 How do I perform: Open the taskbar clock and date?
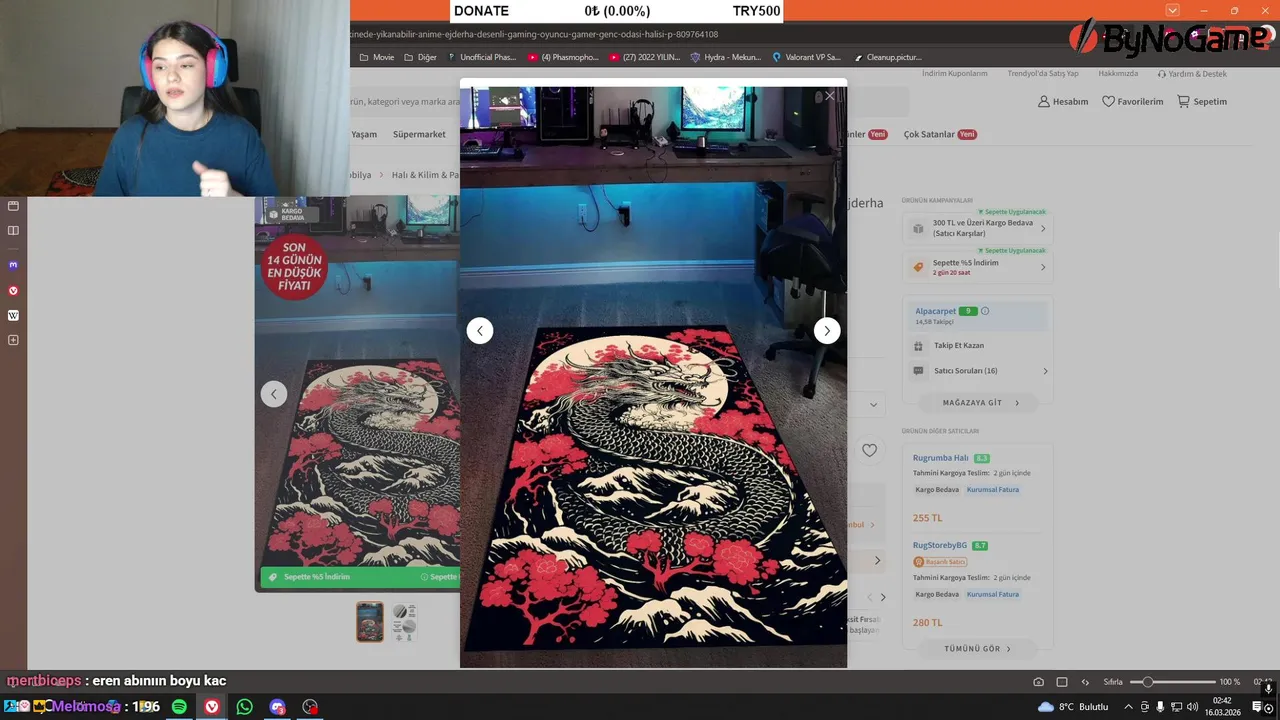tap(1223, 706)
